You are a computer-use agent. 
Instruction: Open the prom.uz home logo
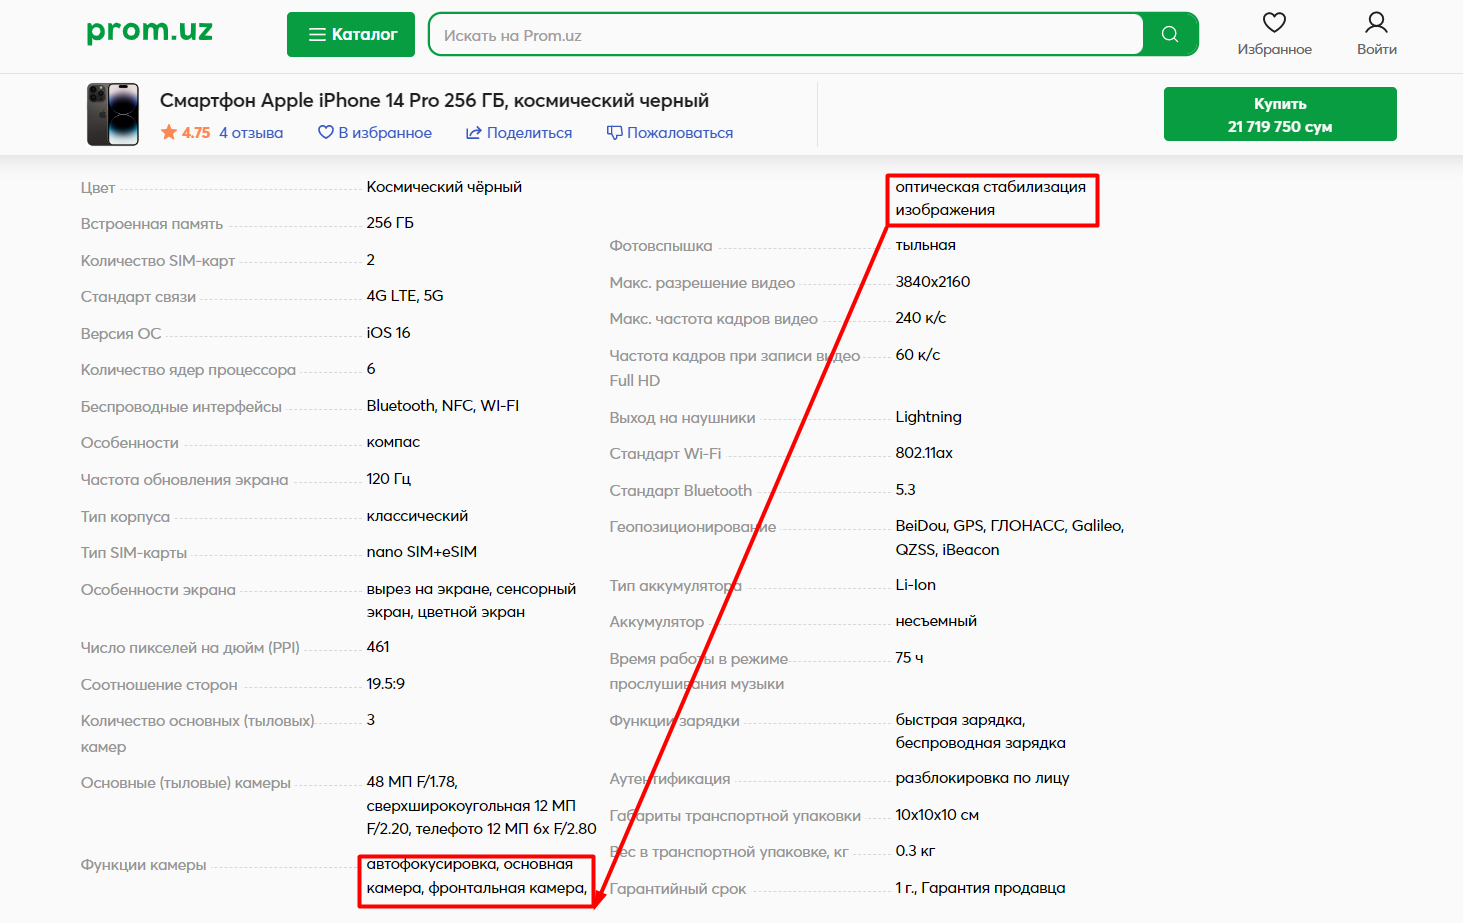pos(150,32)
